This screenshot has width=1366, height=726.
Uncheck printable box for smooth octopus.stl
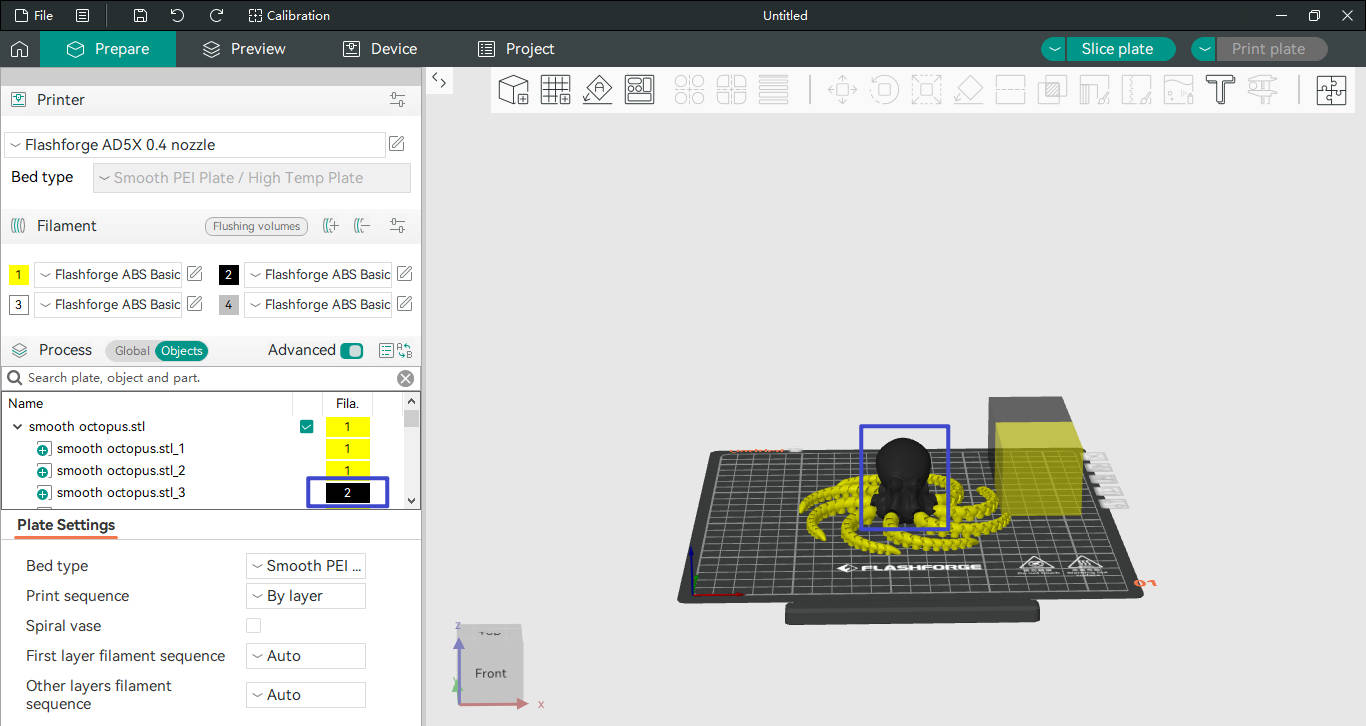point(306,427)
